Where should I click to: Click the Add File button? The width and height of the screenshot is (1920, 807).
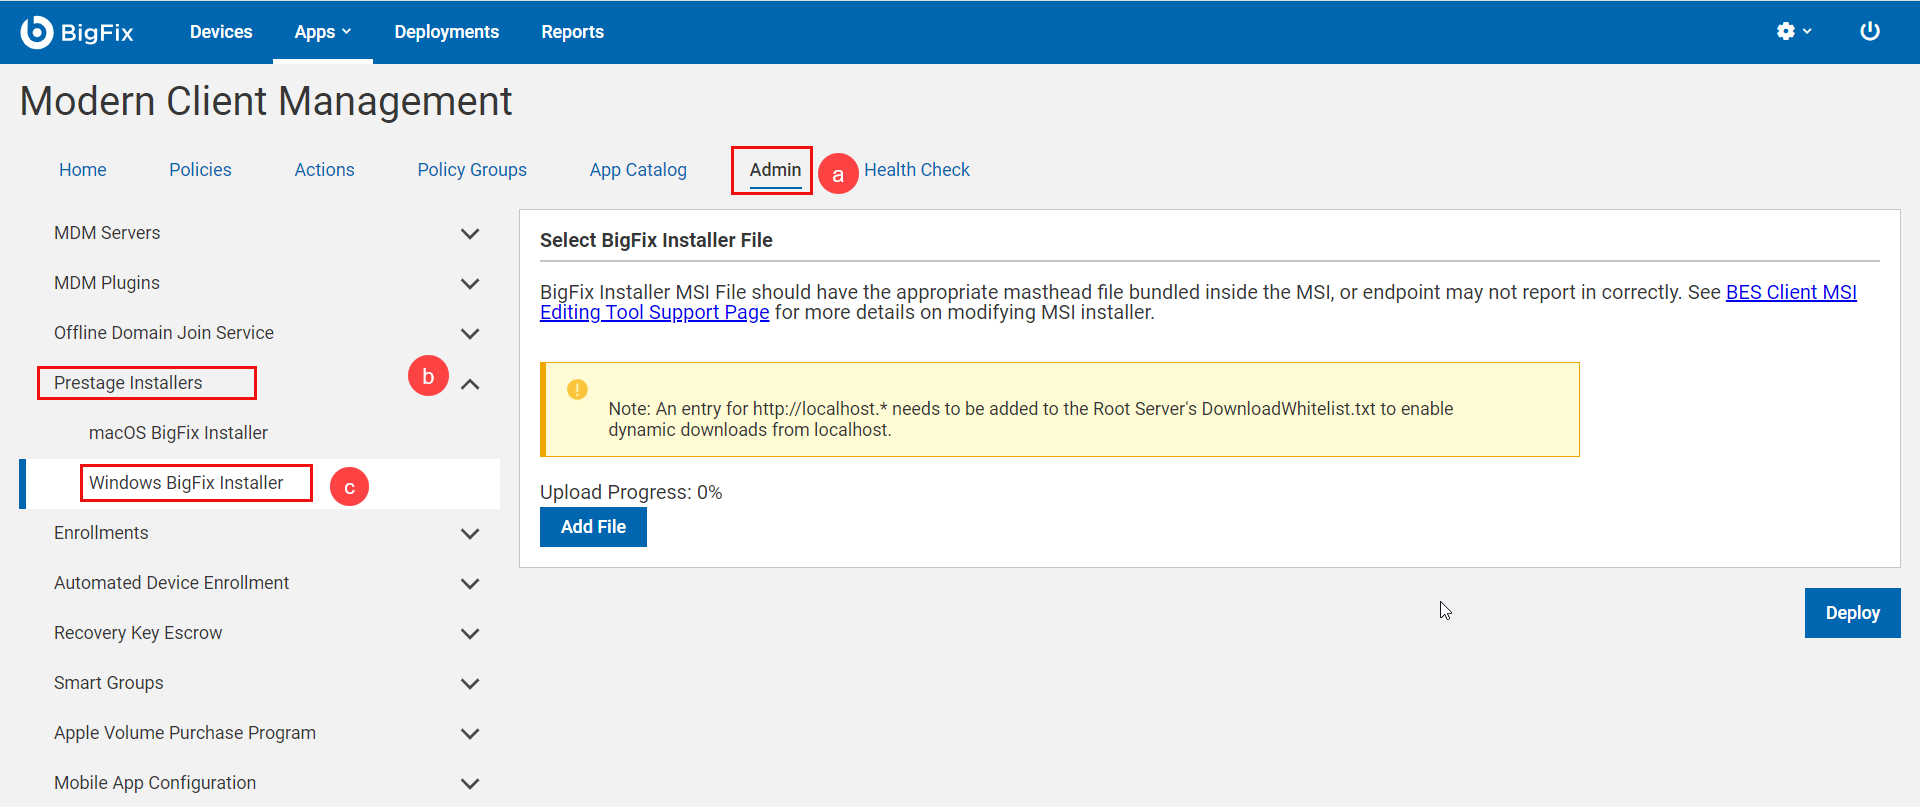[593, 527]
